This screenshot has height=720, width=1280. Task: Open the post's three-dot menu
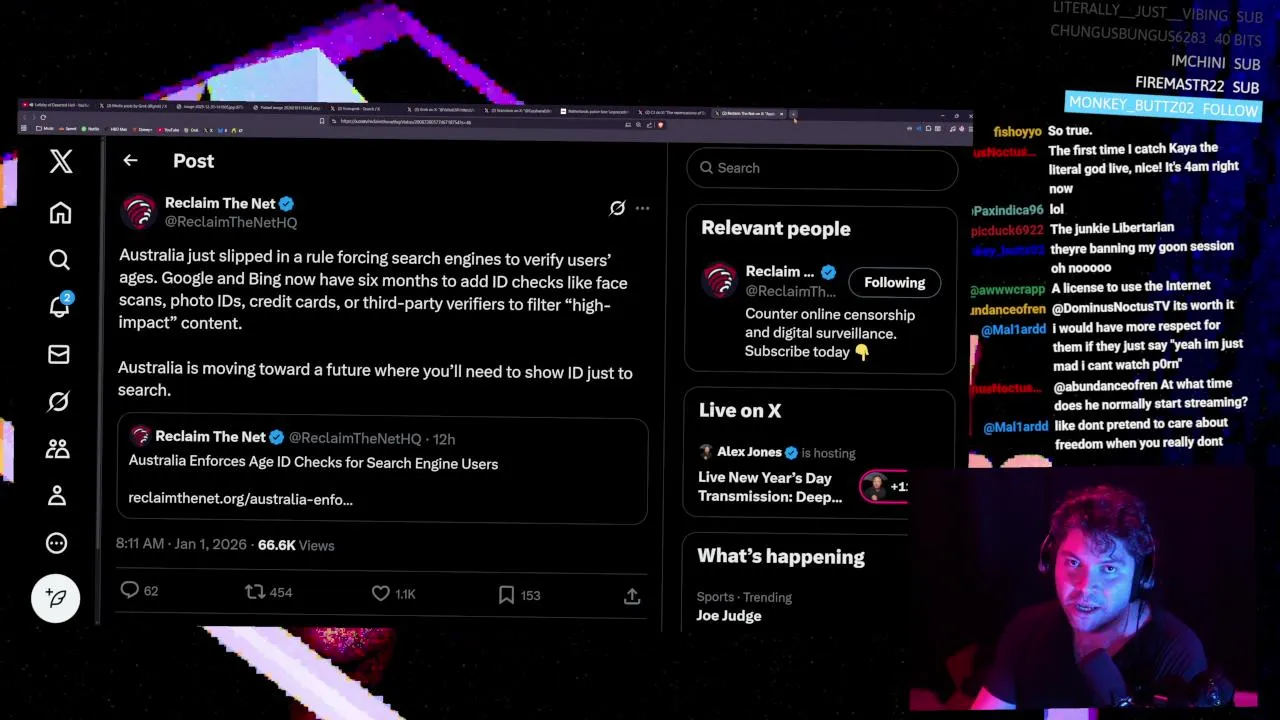(642, 208)
